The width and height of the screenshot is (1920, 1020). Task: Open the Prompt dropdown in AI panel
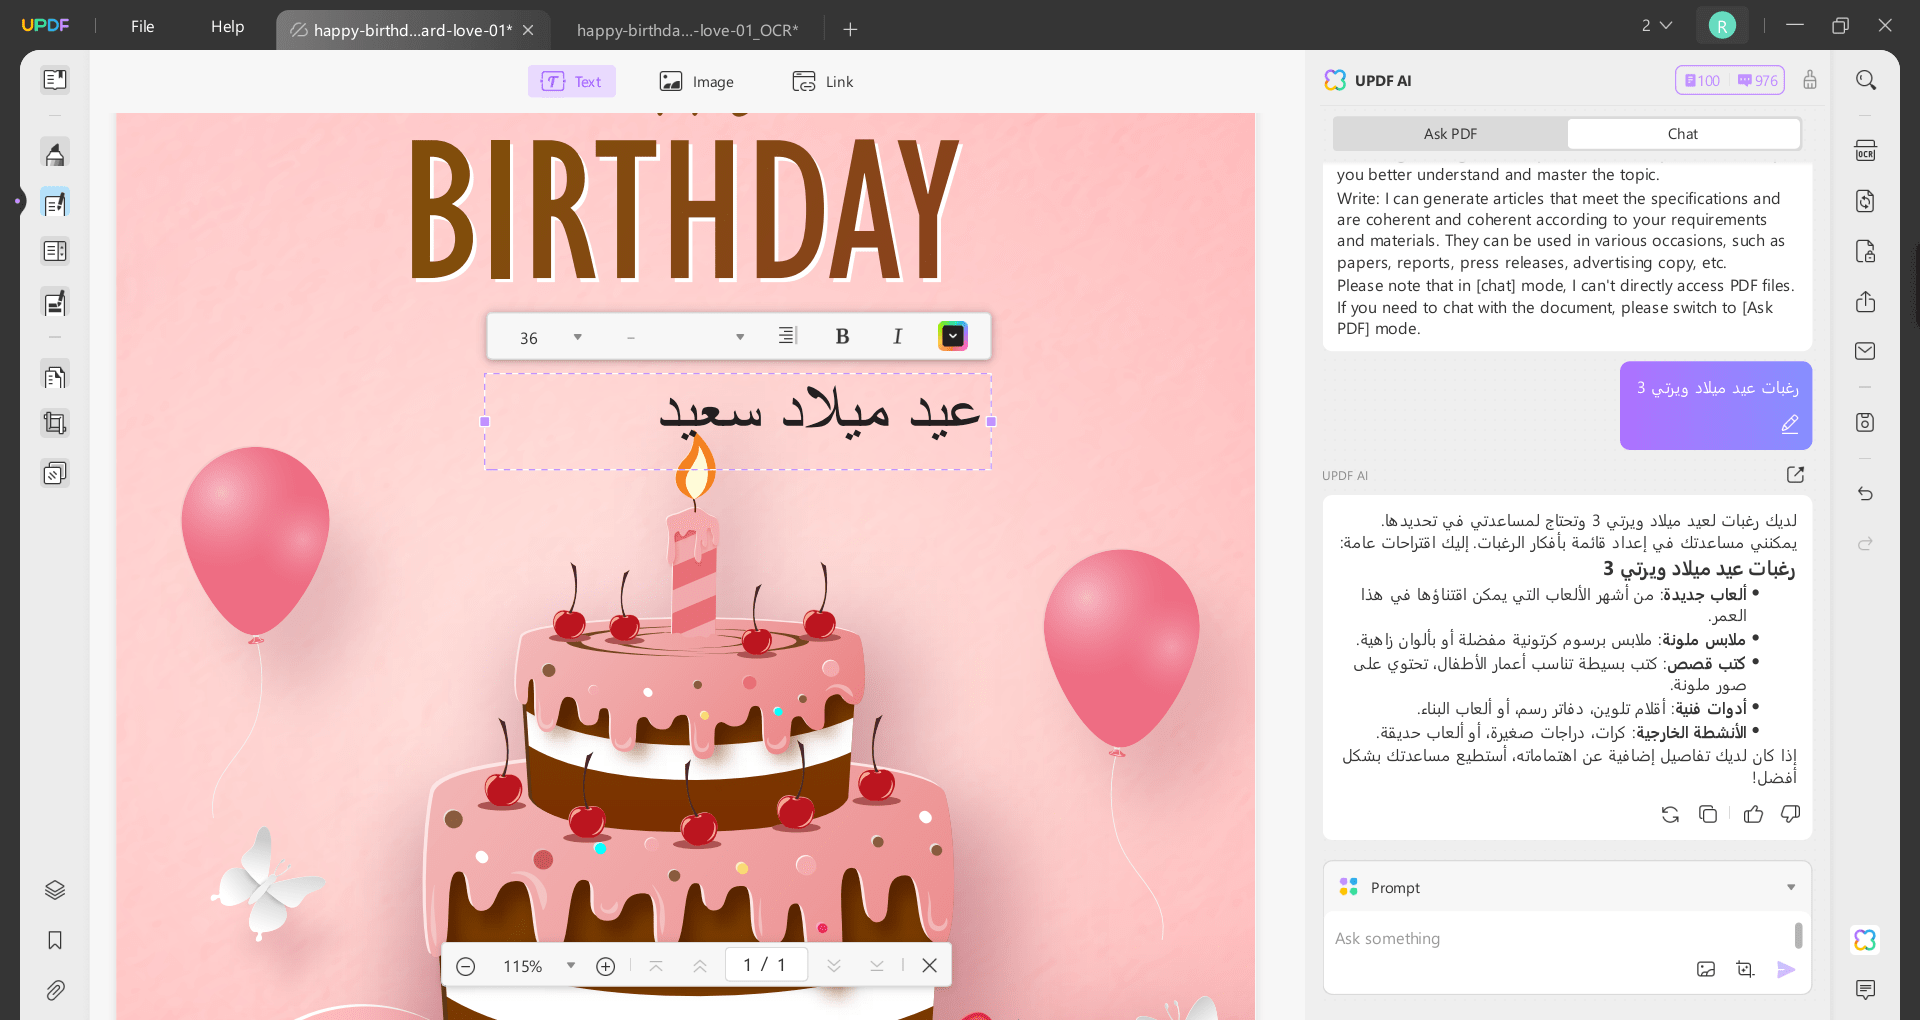(1790, 887)
